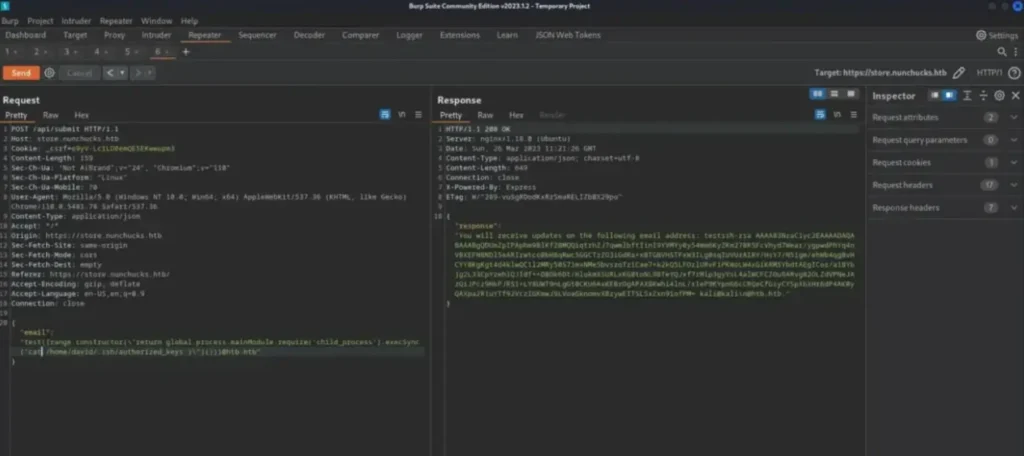Click the Repeater search magnifier icon

1003,52
